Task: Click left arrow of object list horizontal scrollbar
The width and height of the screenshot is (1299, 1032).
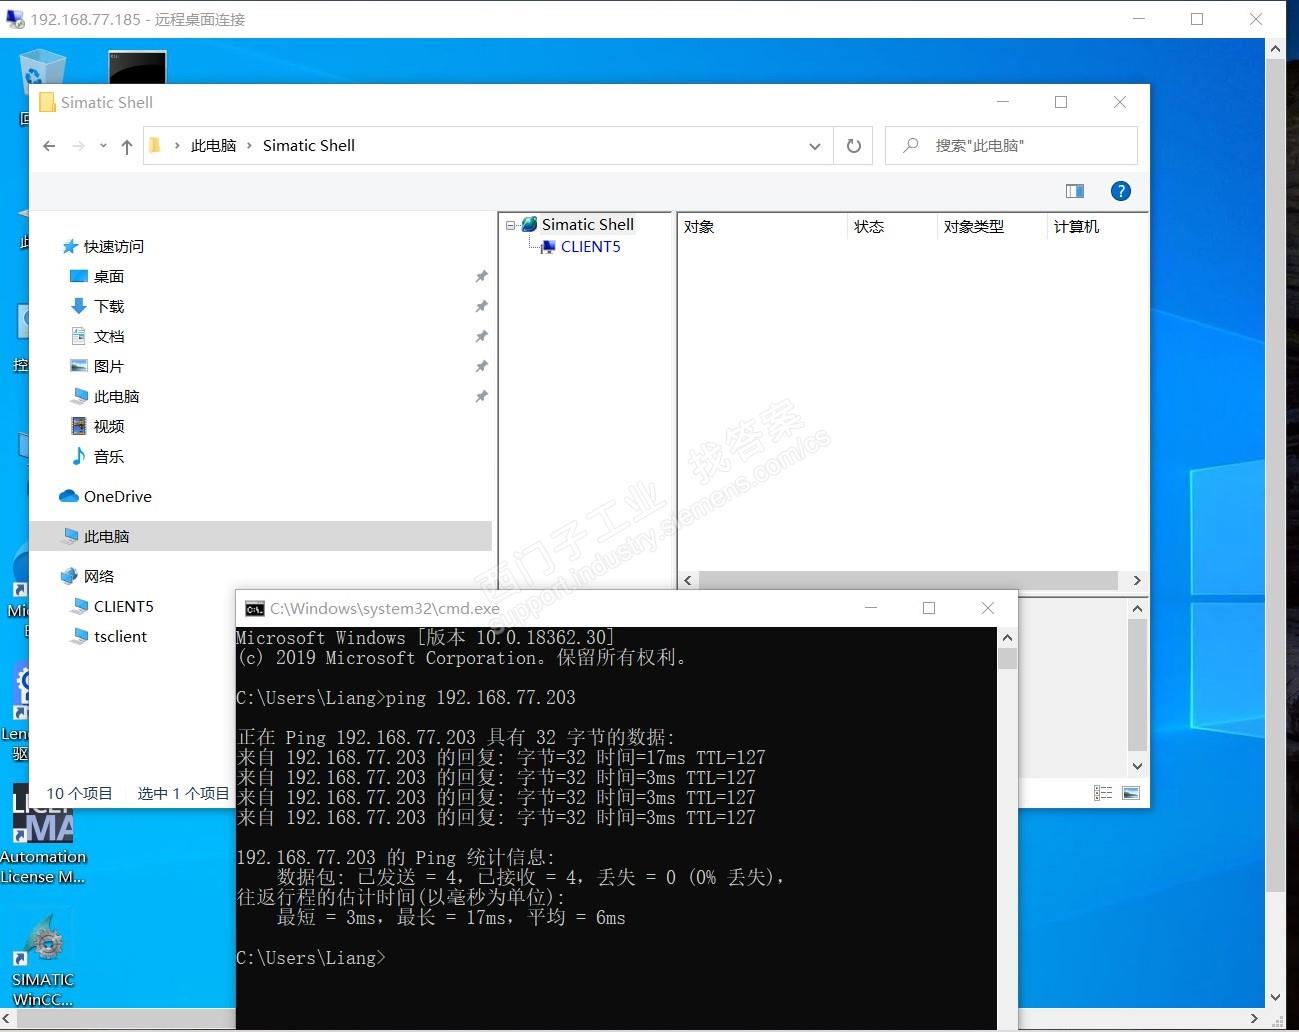Action: (x=688, y=580)
